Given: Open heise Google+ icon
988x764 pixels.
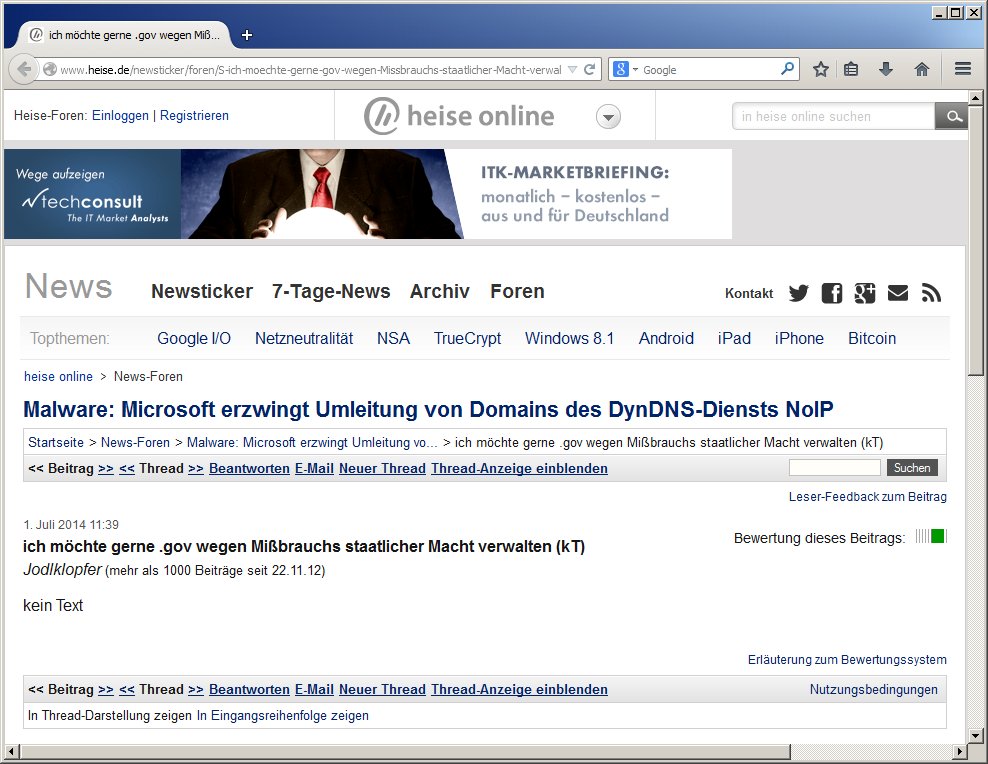Looking at the screenshot, I should click(865, 294).
